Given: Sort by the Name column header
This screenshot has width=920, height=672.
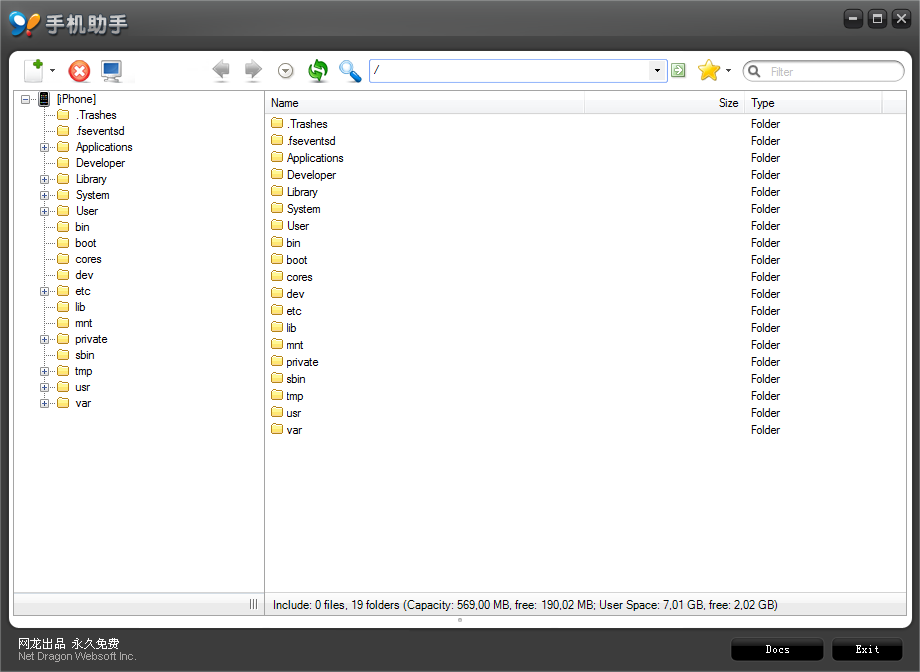Looking at the screenshot, I should [425, 103].
